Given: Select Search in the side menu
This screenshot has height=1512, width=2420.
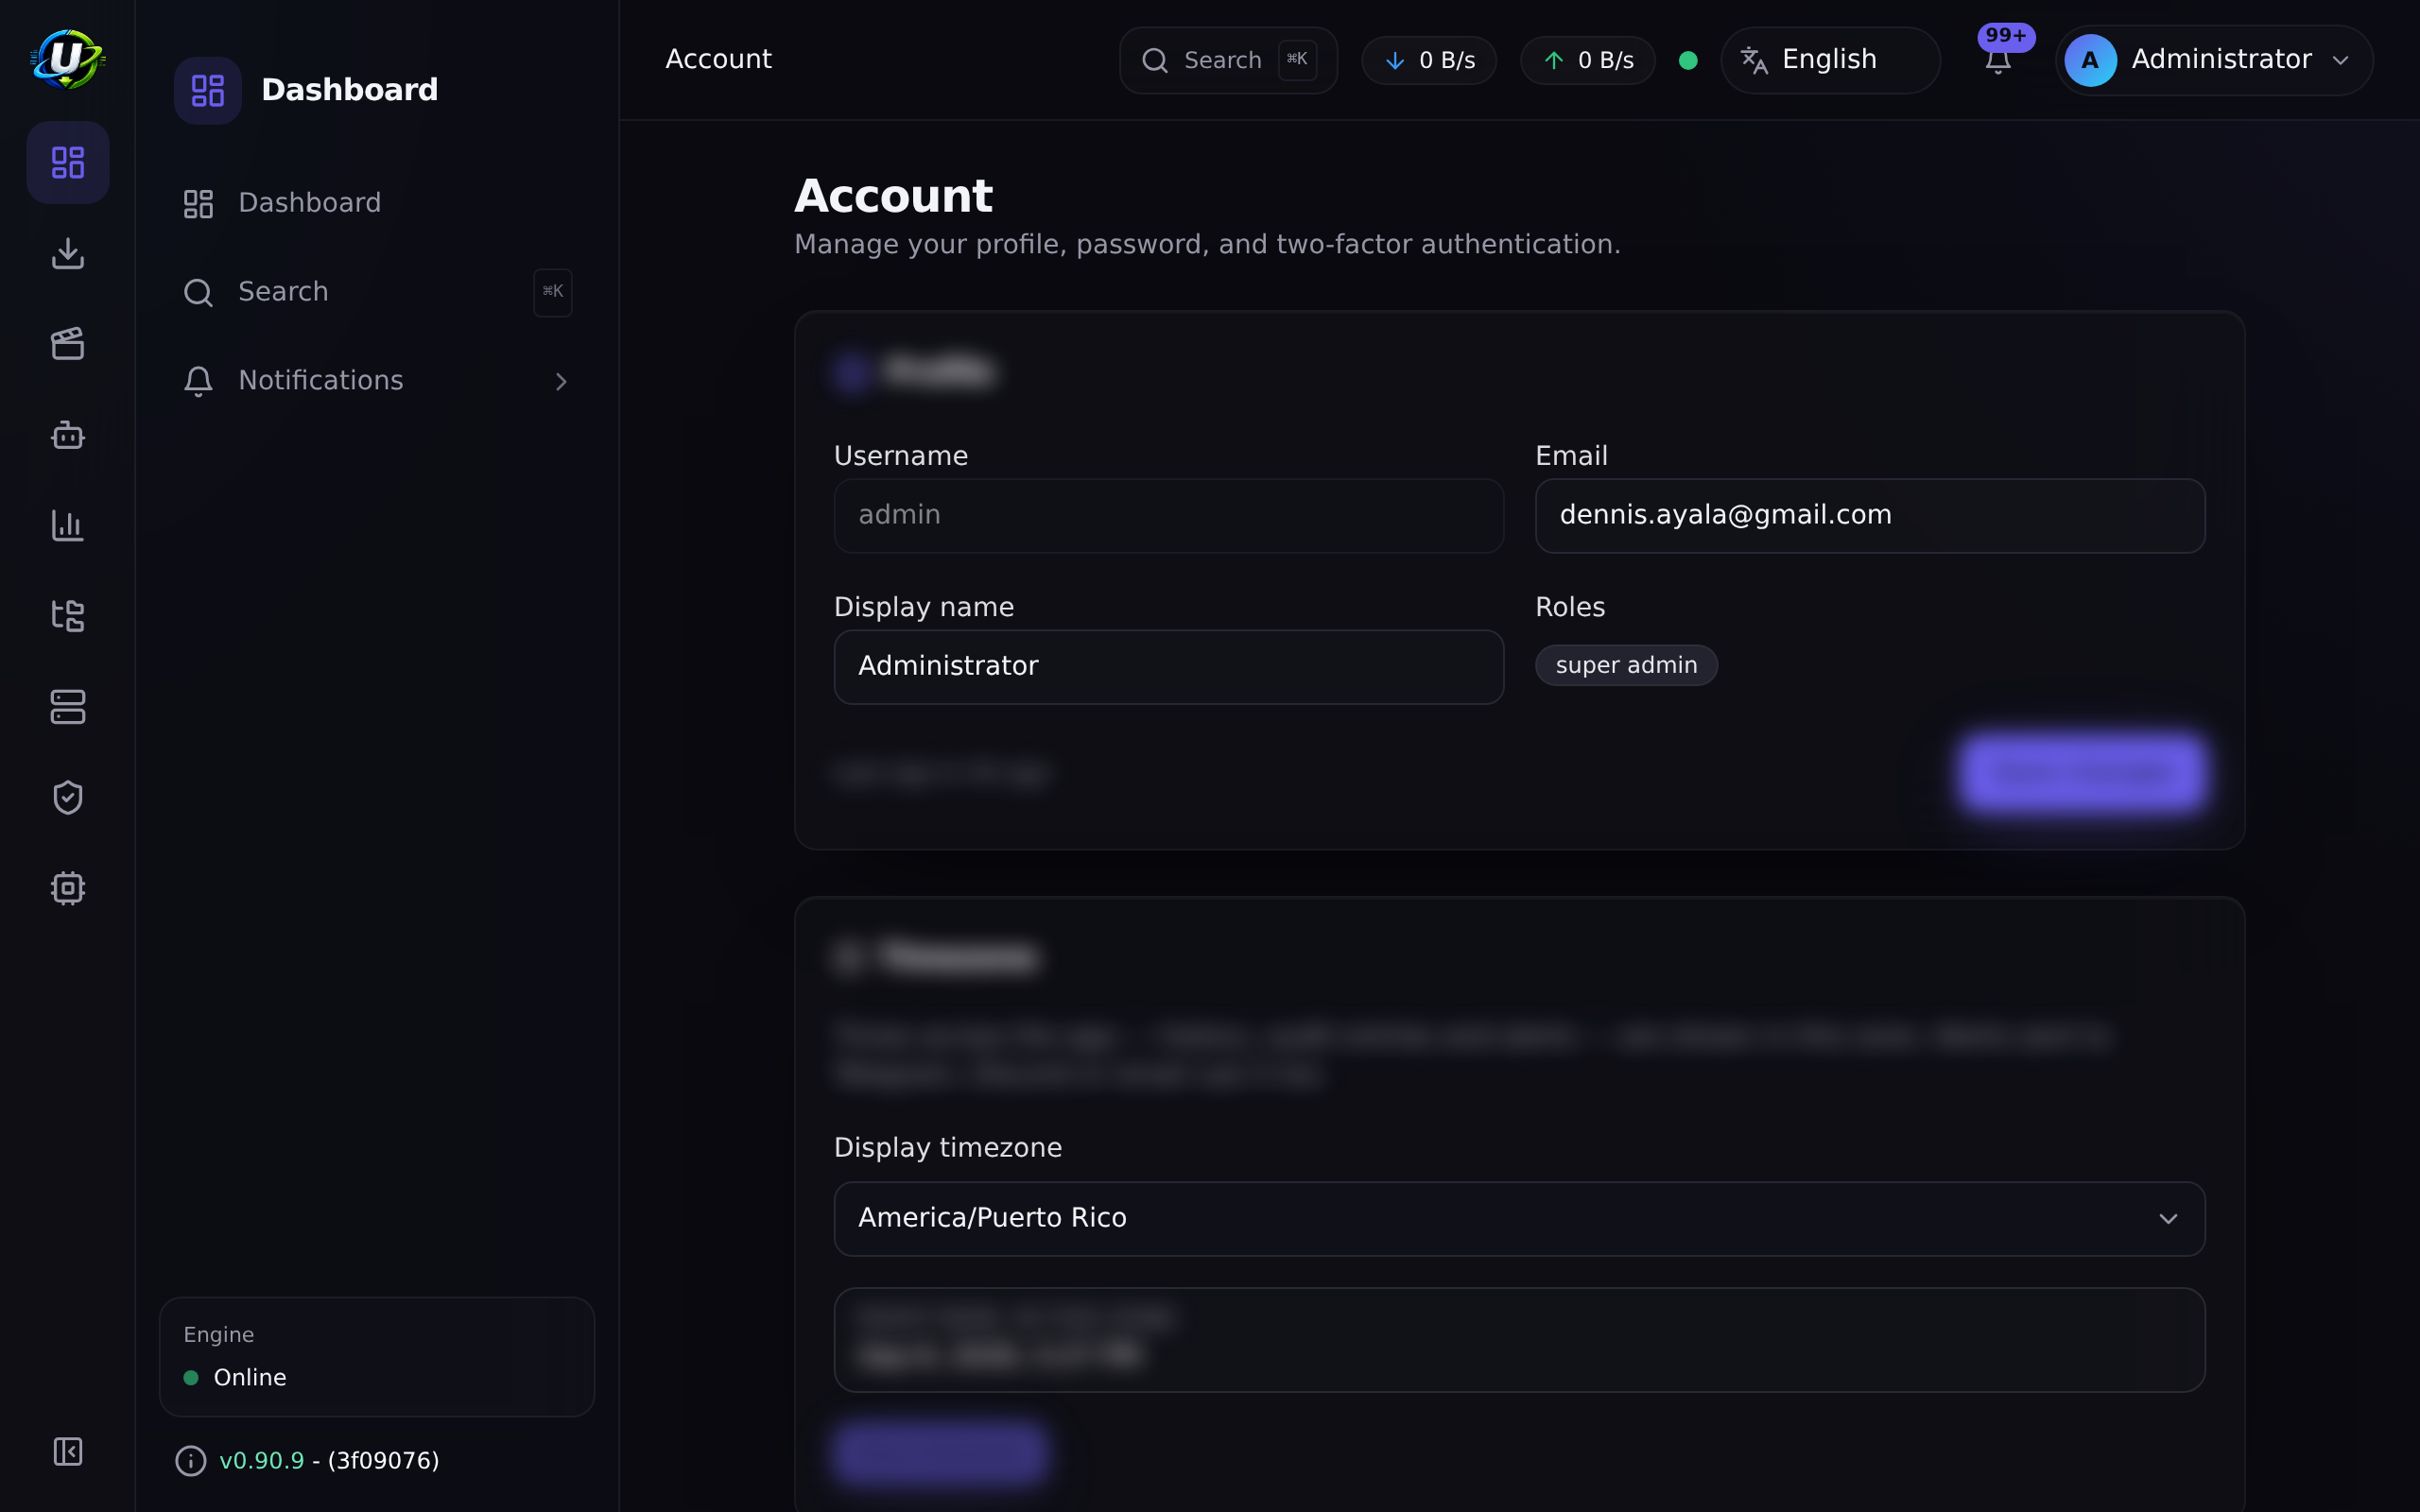Looking at the screenshot, I should tap(377, 292).
